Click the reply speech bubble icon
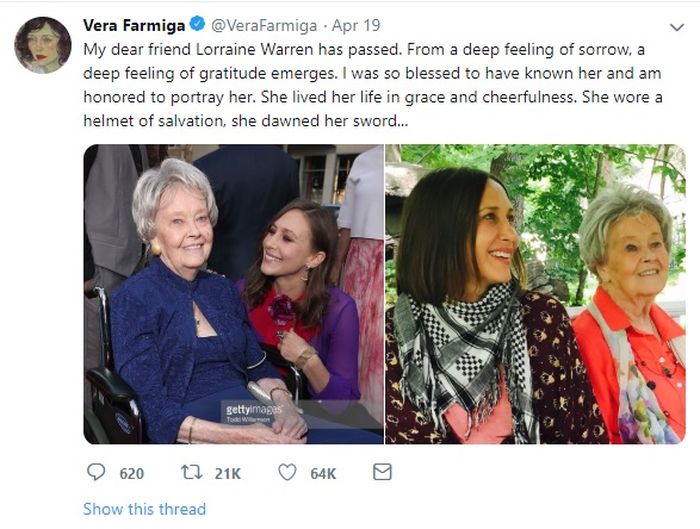 click(96, 472)
